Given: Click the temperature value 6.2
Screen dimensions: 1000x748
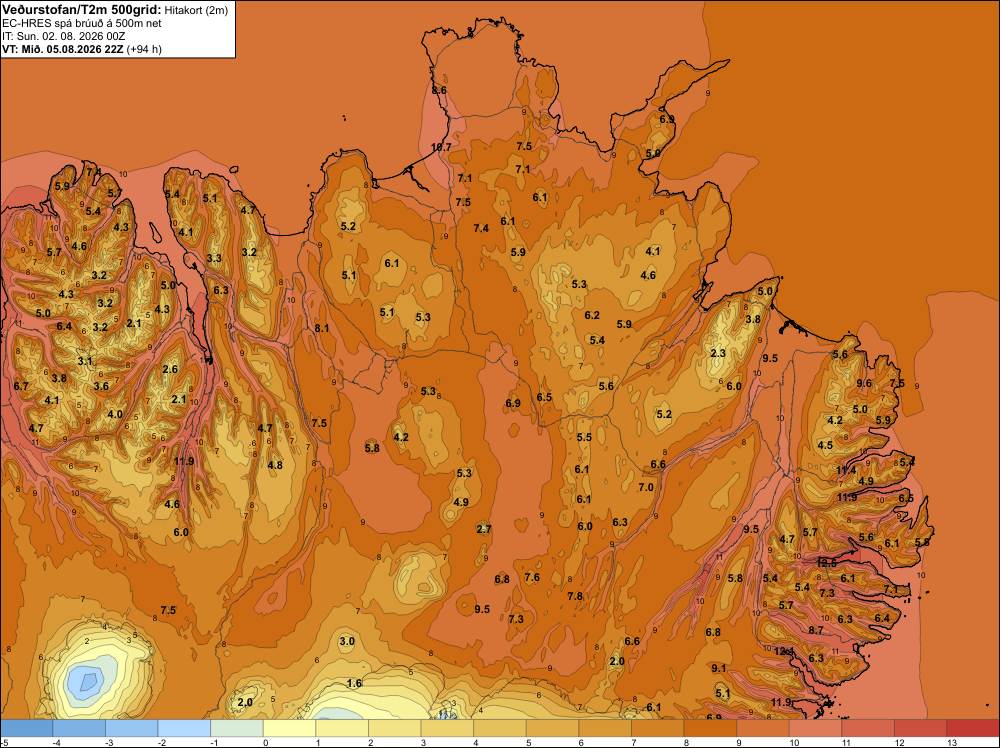Looking at the screenshot, I should tap(592, 315).
